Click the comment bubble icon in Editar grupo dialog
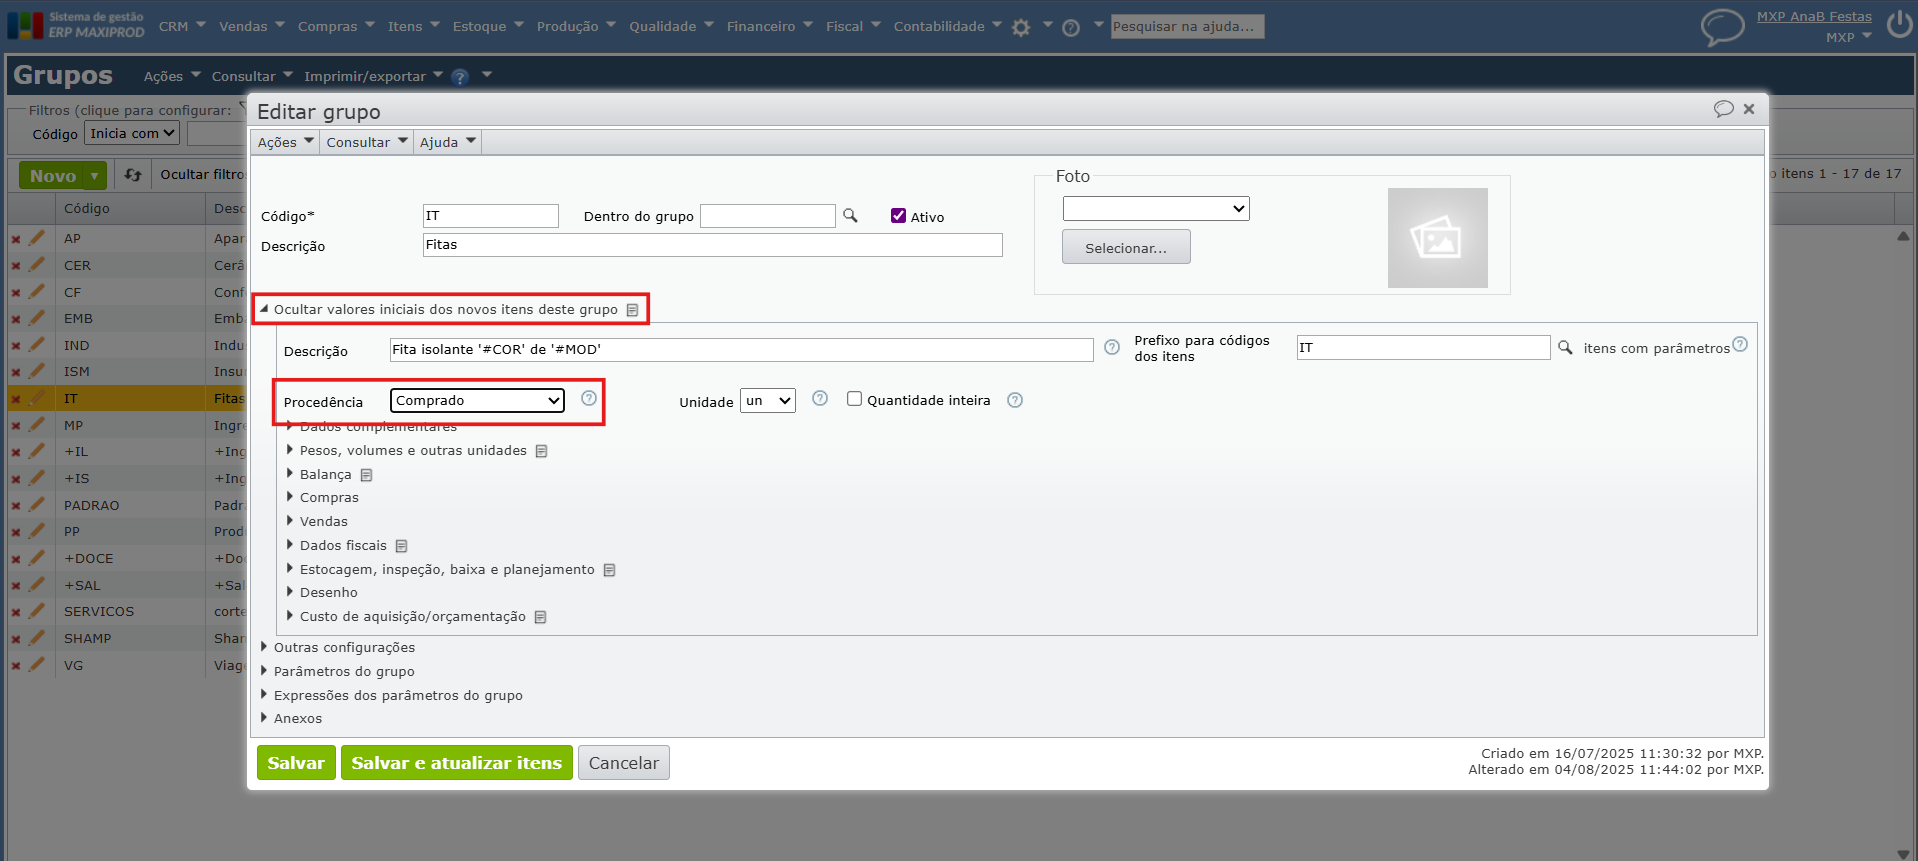1918x861 pixels. coord(1723,109)
